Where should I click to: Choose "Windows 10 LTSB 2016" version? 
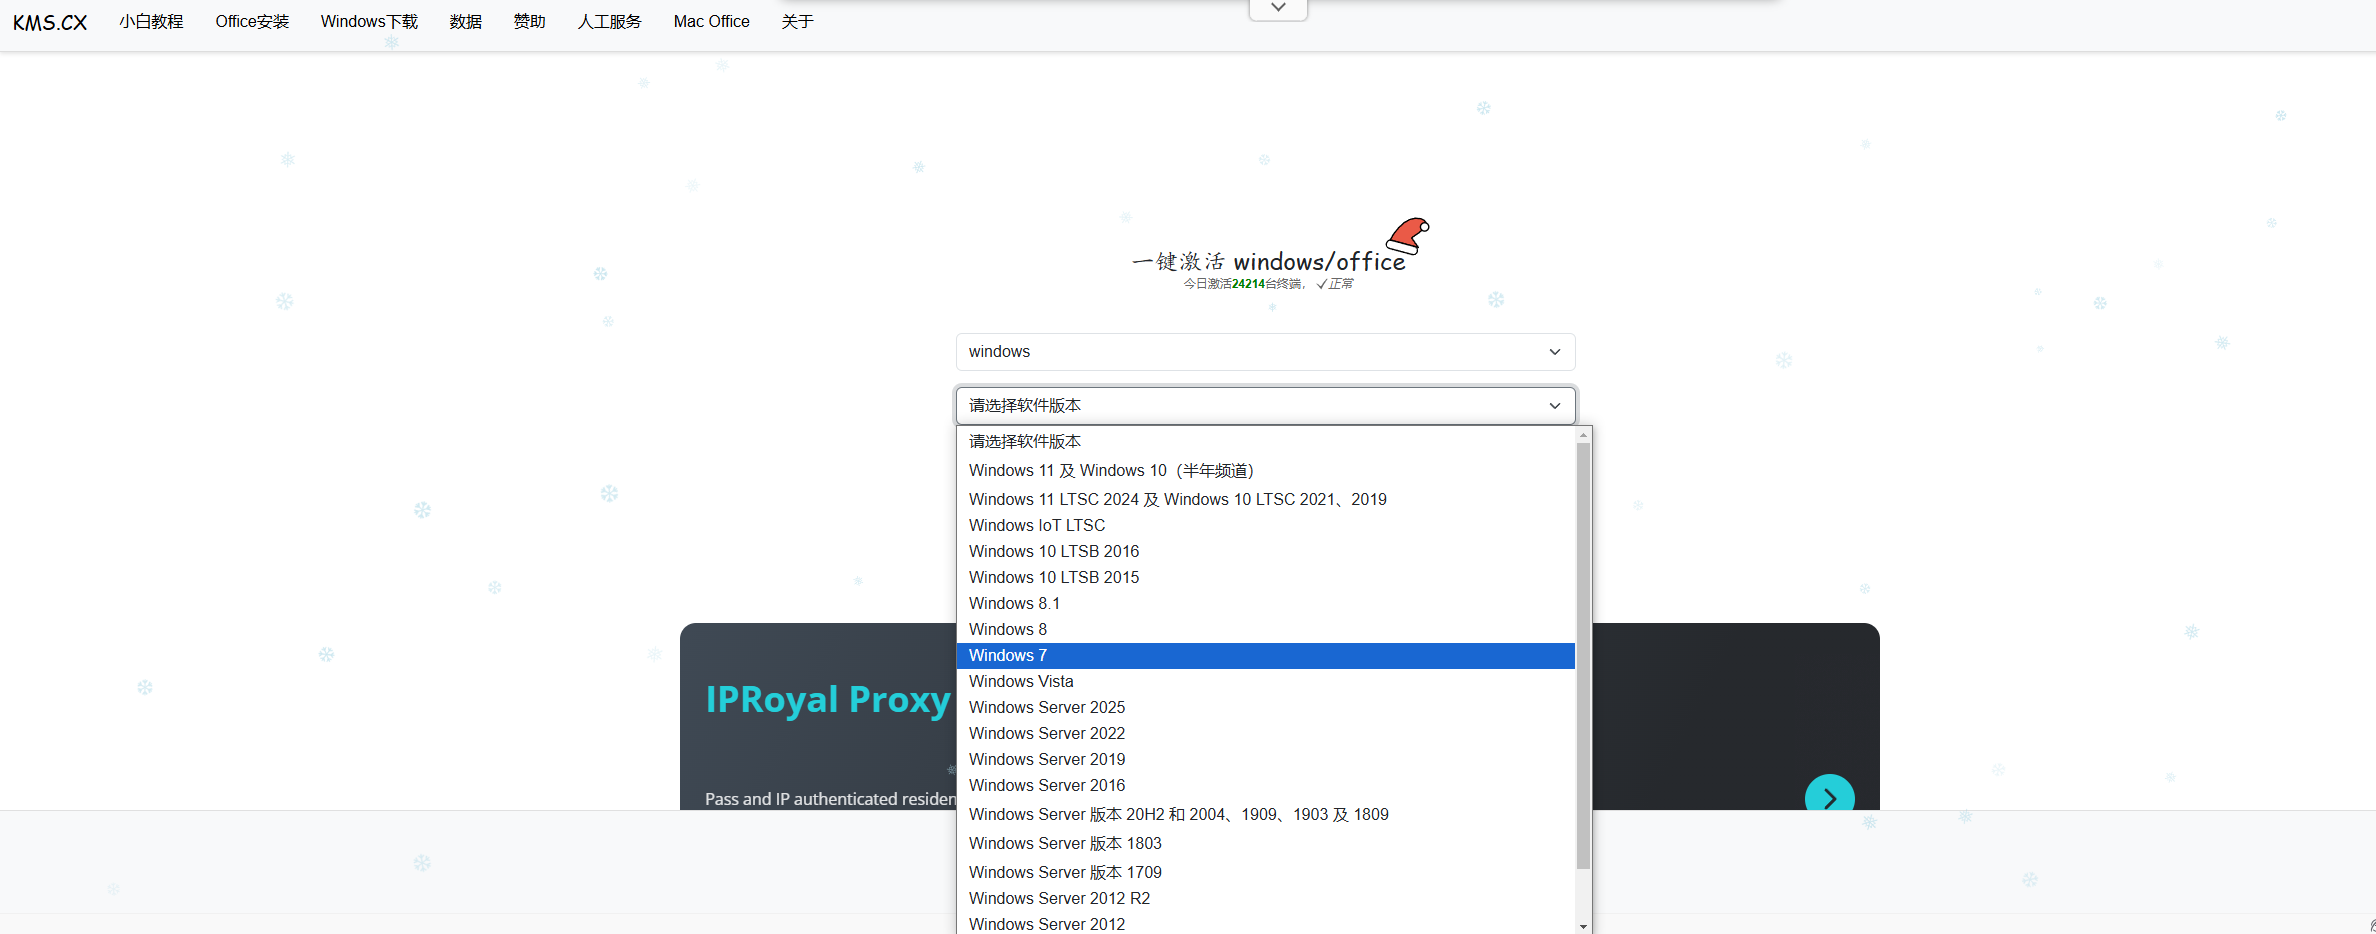tap(1054, 551)
